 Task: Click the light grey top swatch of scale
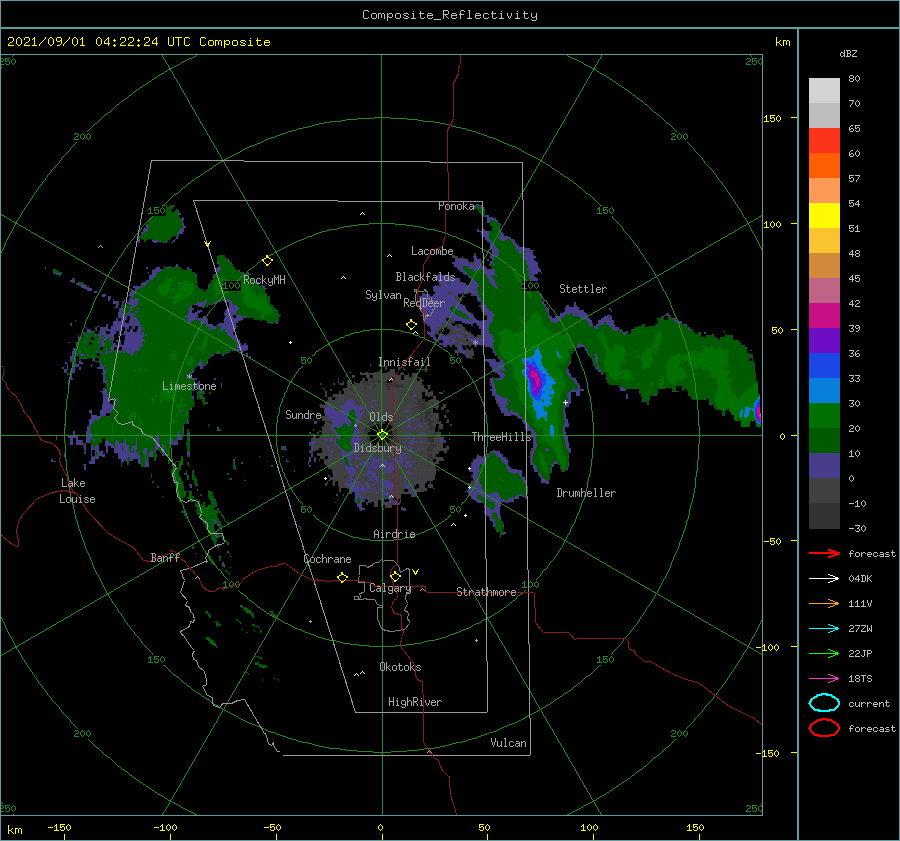(824, 91)
